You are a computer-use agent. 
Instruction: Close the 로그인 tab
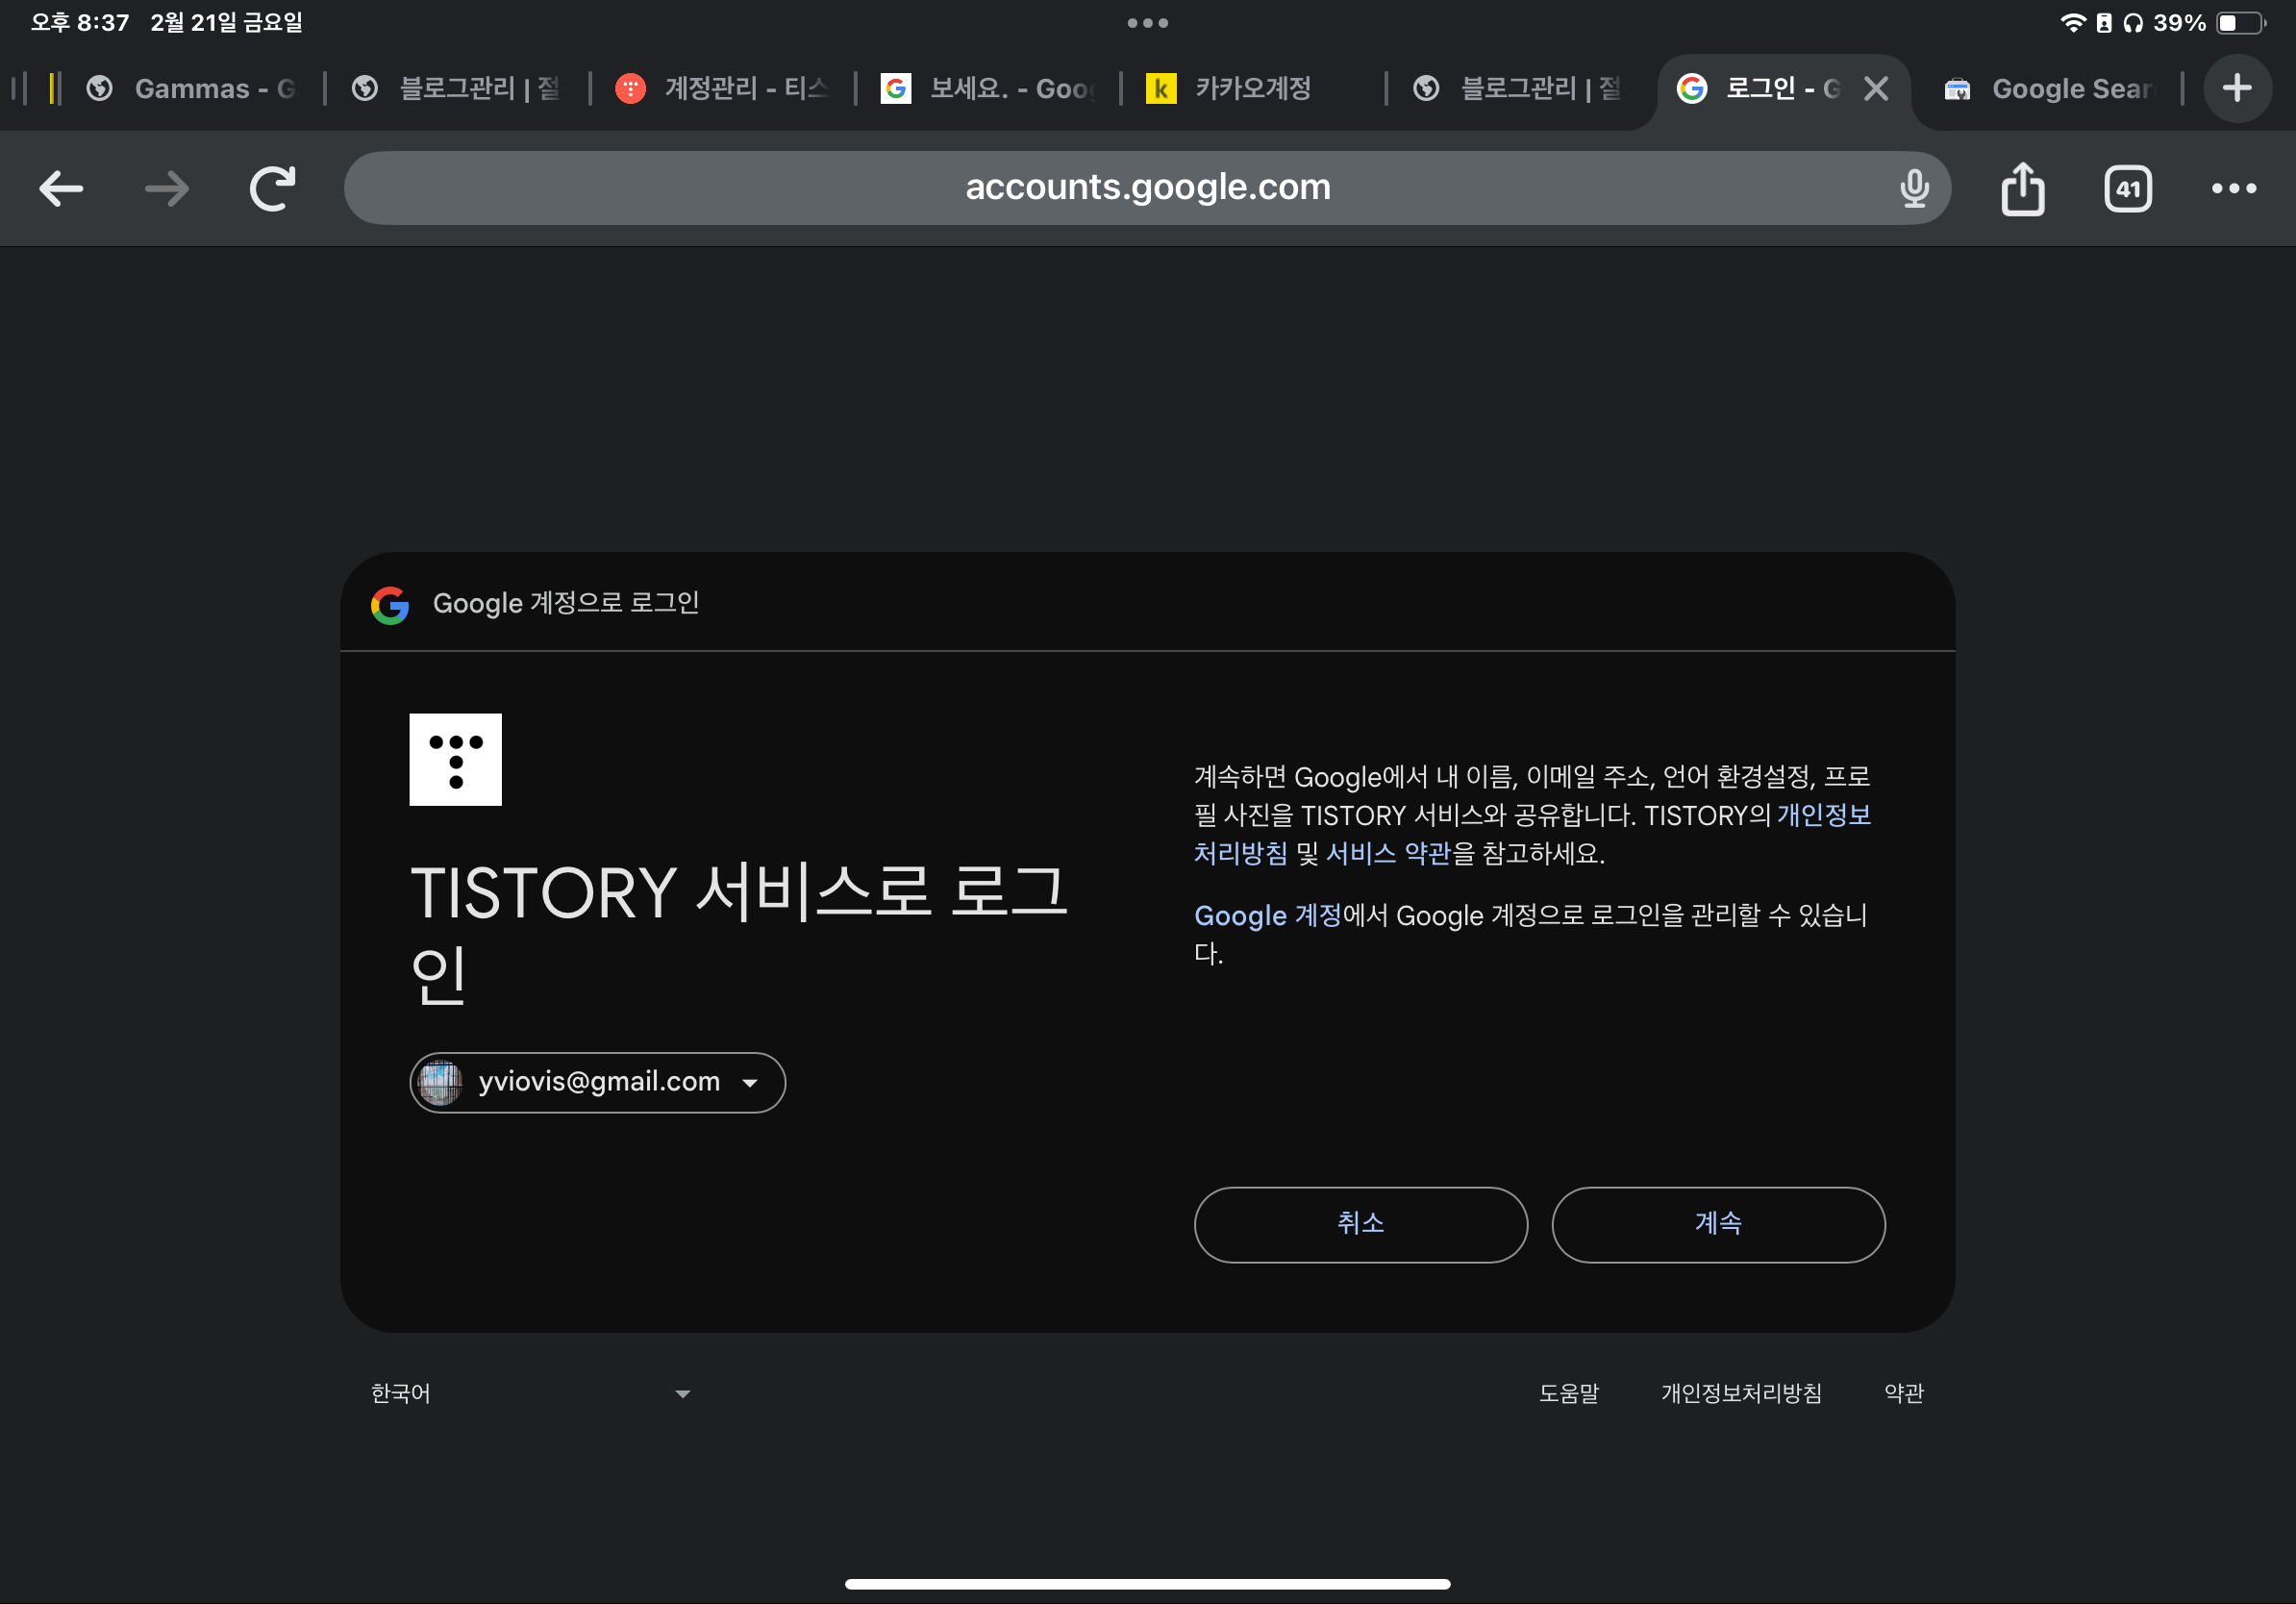tap(1876, 88)
